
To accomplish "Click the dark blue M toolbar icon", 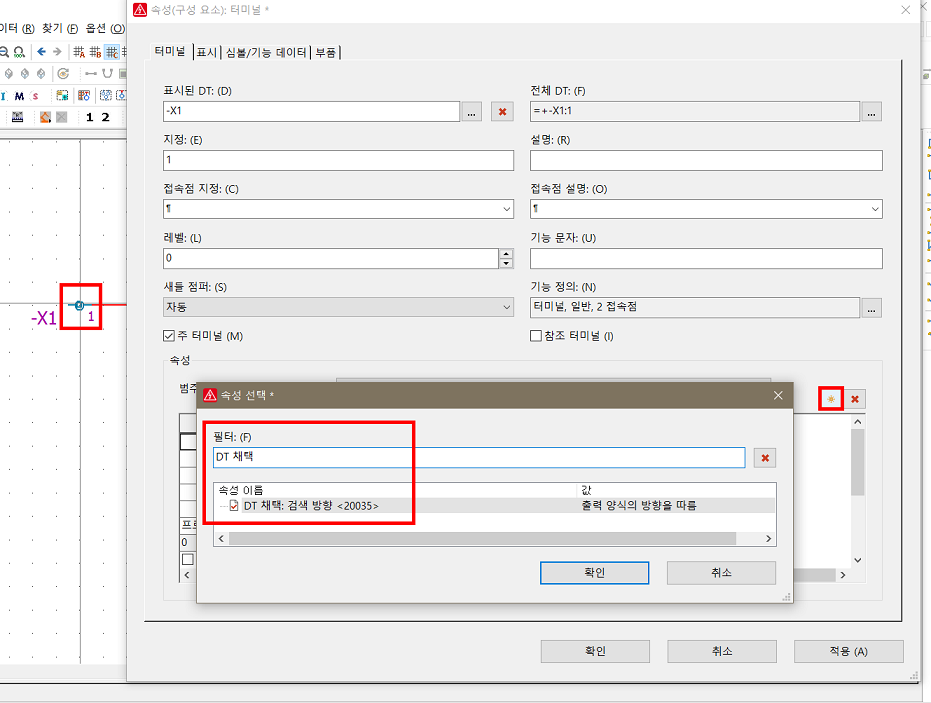I will pos(19,96).
